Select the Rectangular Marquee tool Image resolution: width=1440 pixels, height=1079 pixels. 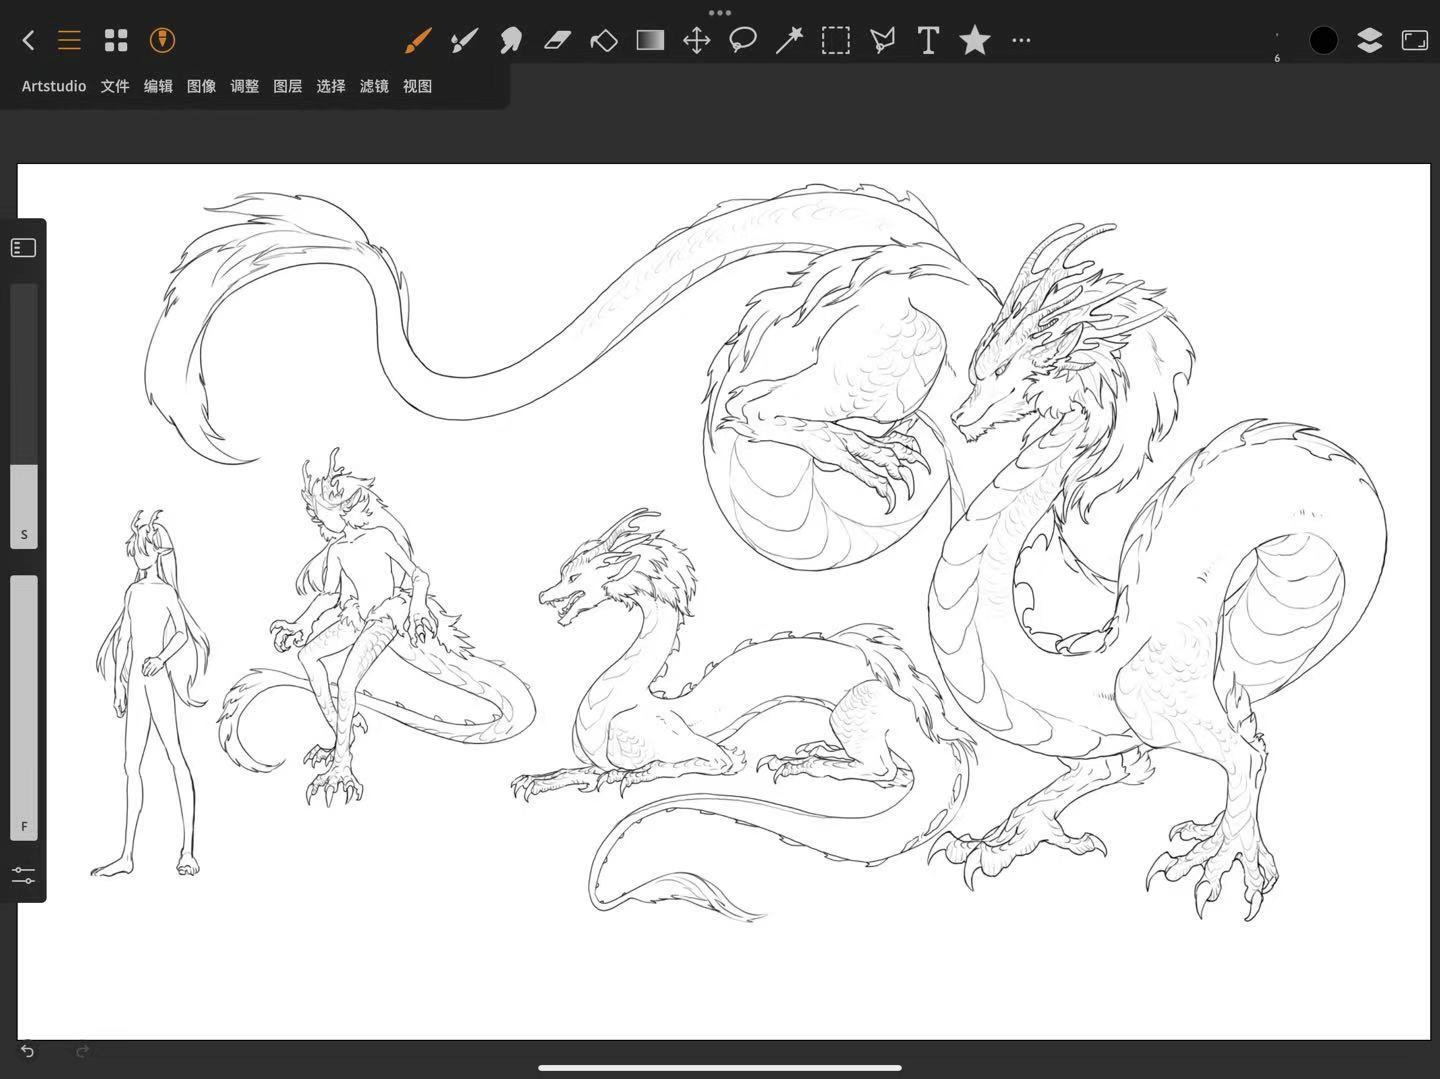(x=836, y=41)
